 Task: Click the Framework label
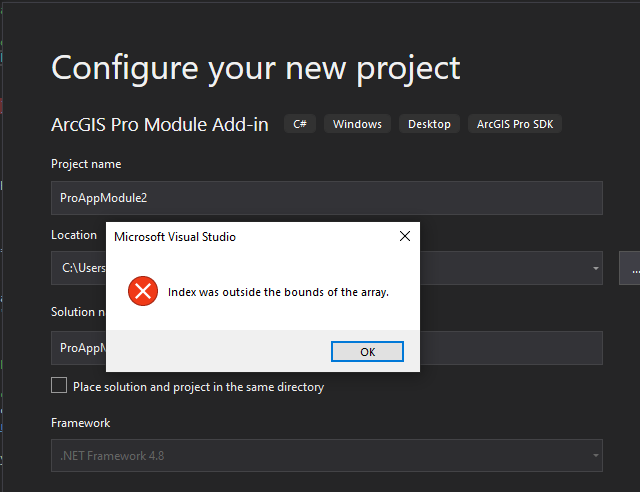pyautogui.click(x=81, y=423)
